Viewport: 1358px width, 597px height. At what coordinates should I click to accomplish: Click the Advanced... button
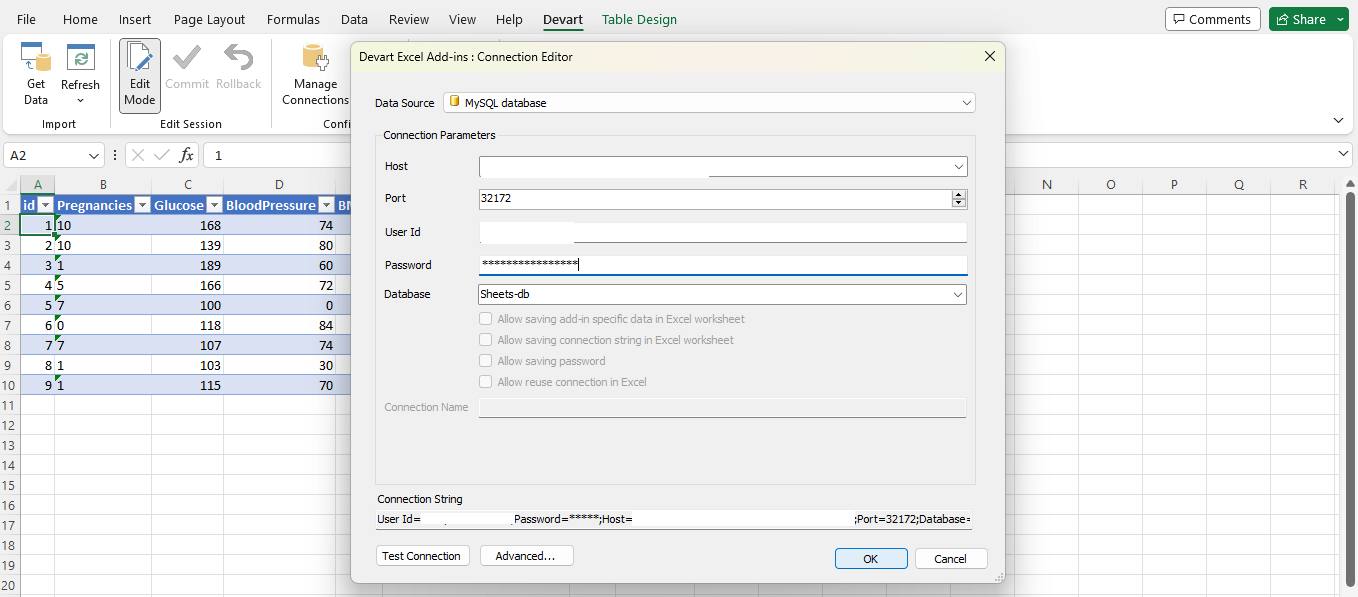[525, 556]
